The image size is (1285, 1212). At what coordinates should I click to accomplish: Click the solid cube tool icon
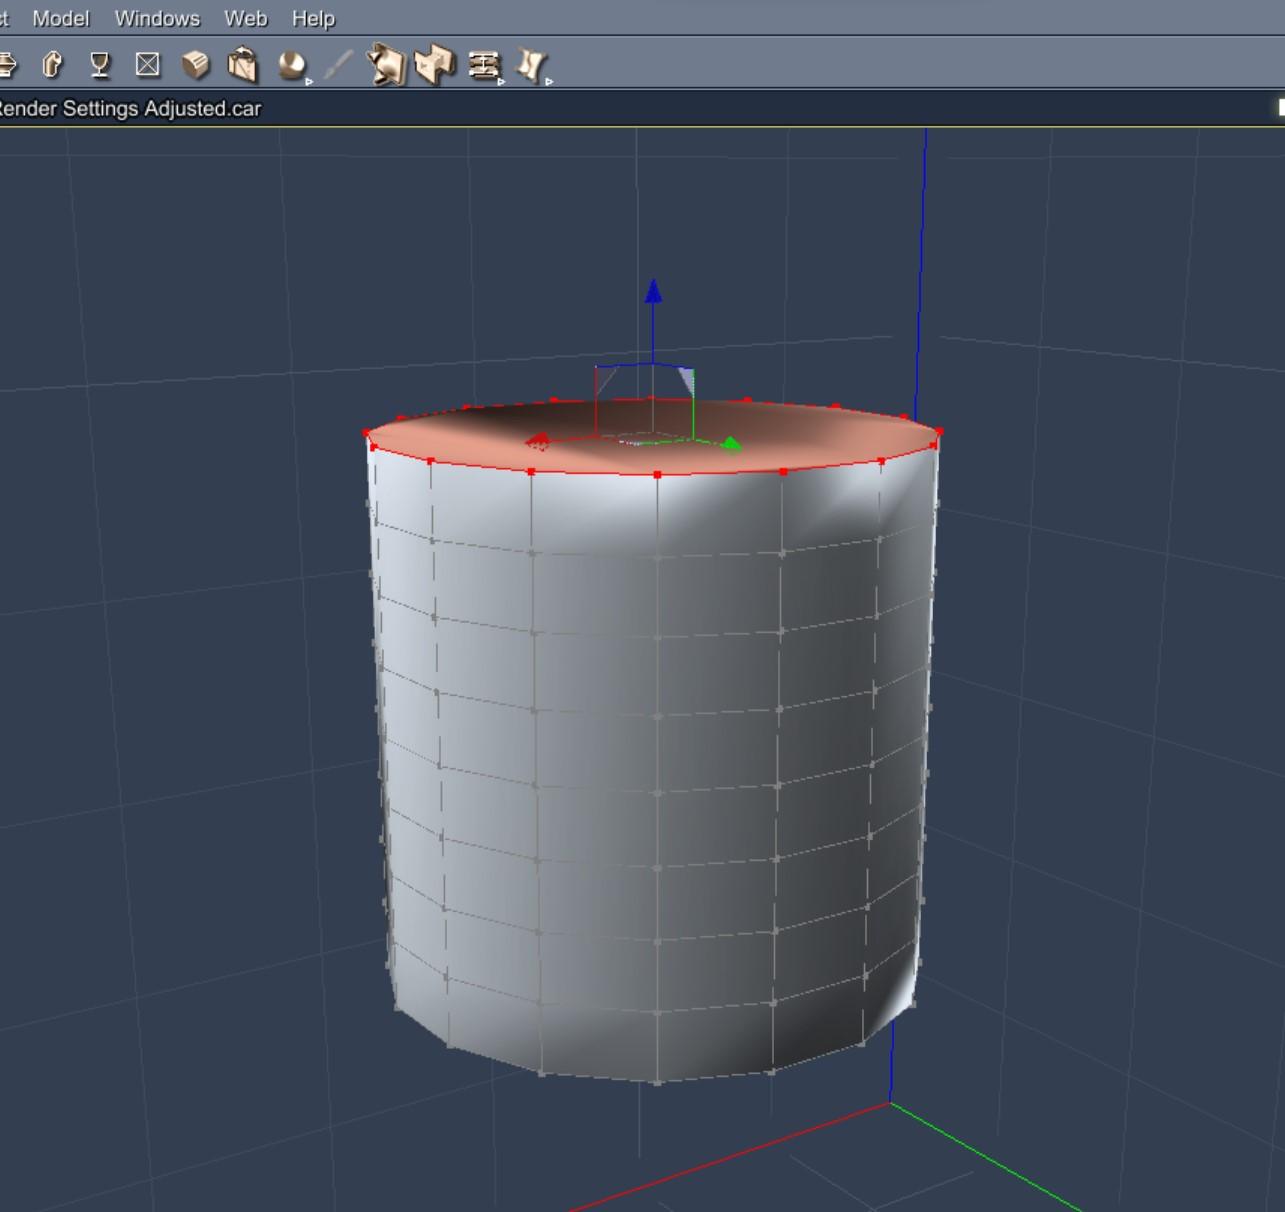point(196,65)
